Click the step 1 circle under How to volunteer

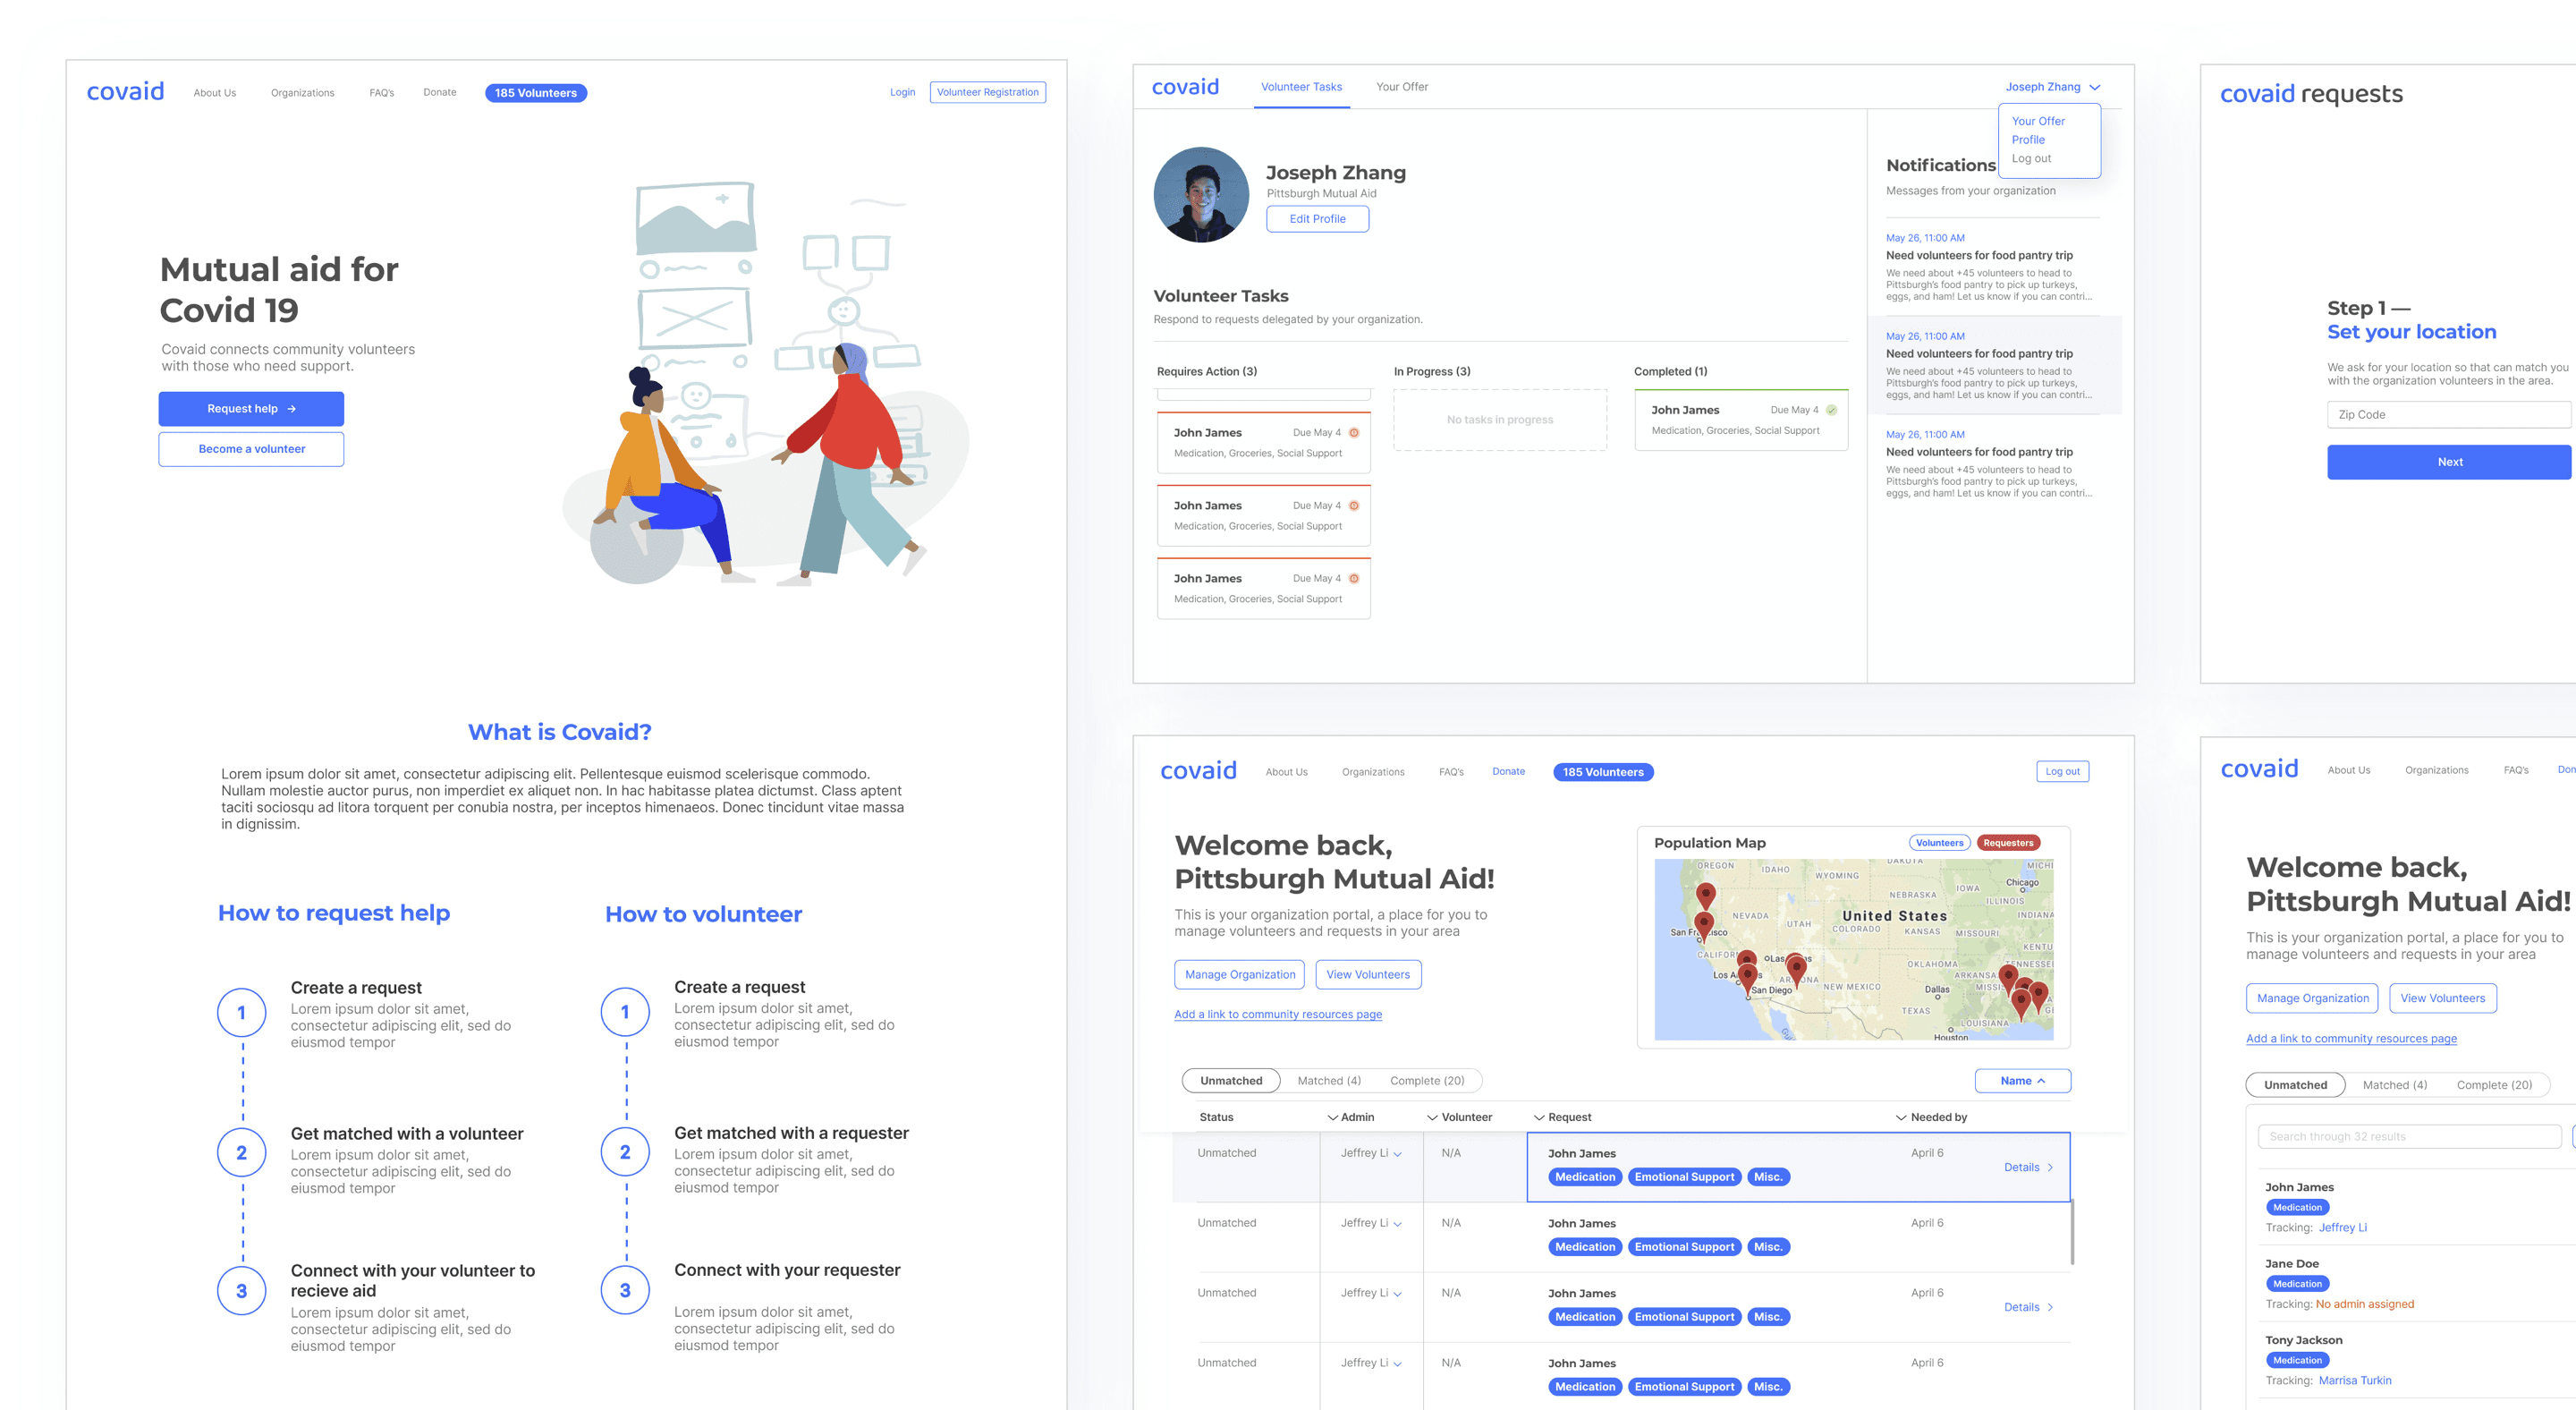[x=625, y=1011]
